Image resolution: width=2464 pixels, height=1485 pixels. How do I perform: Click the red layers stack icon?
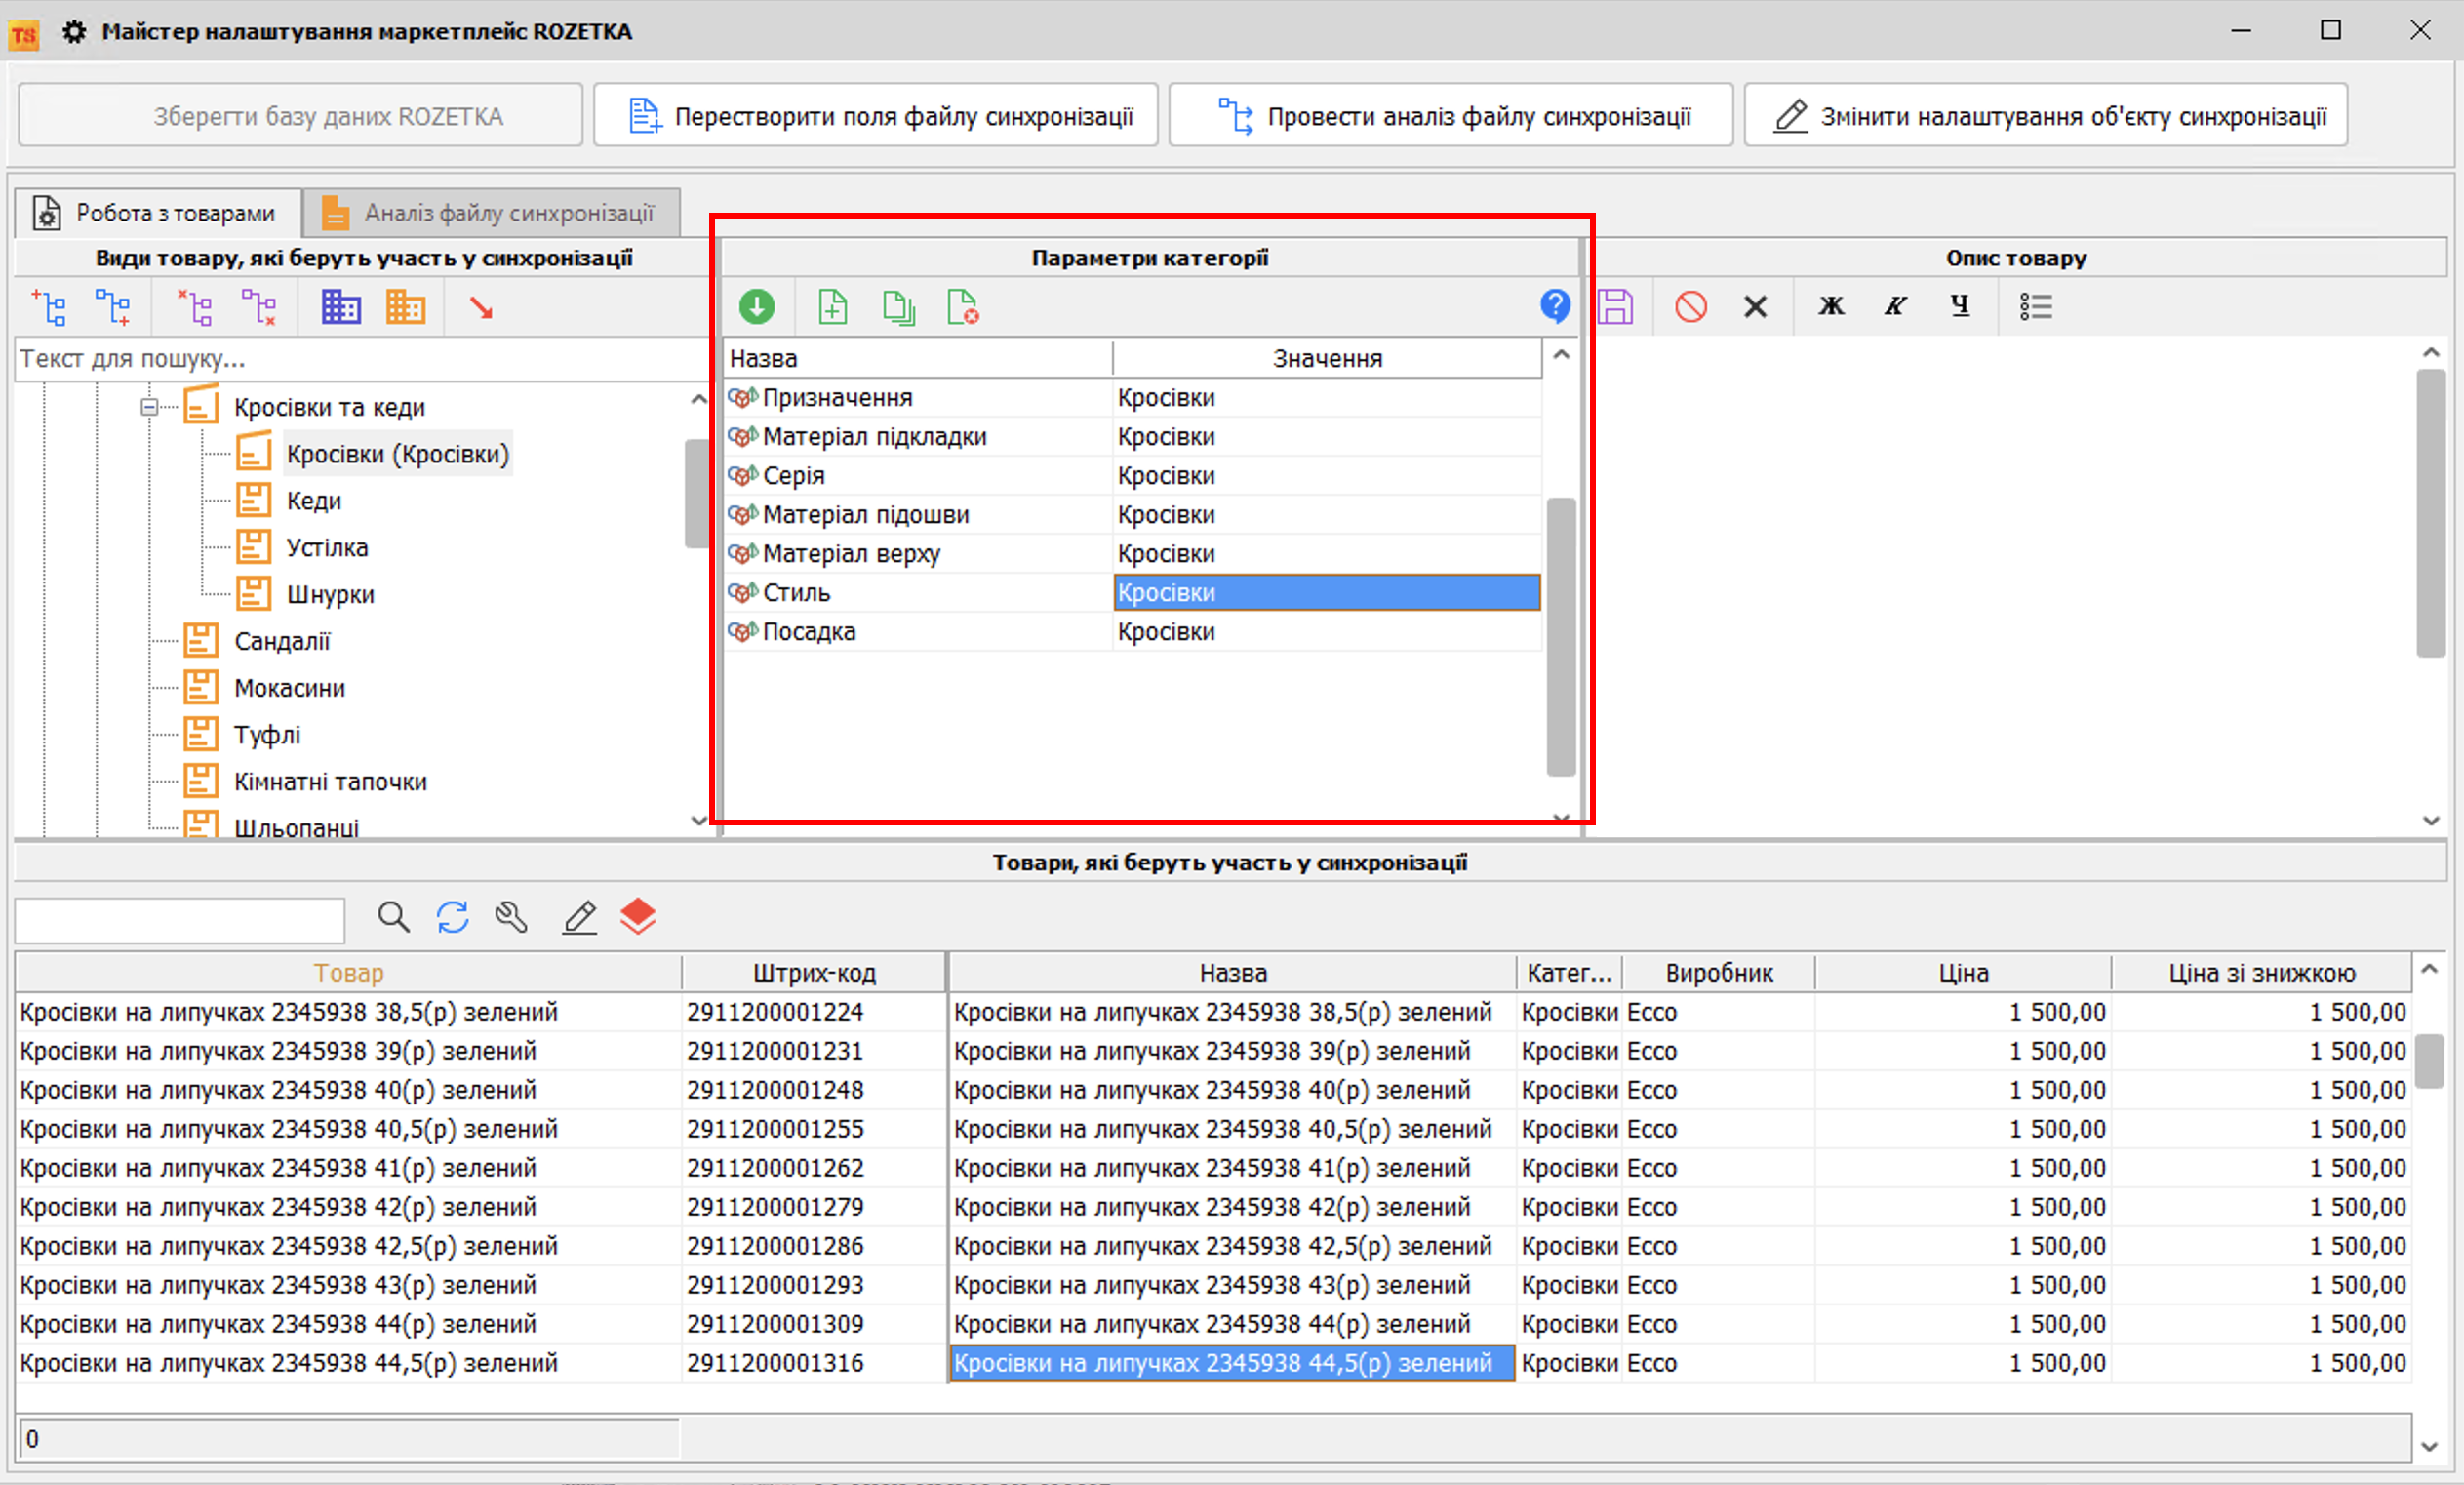[x=638, y=916]
